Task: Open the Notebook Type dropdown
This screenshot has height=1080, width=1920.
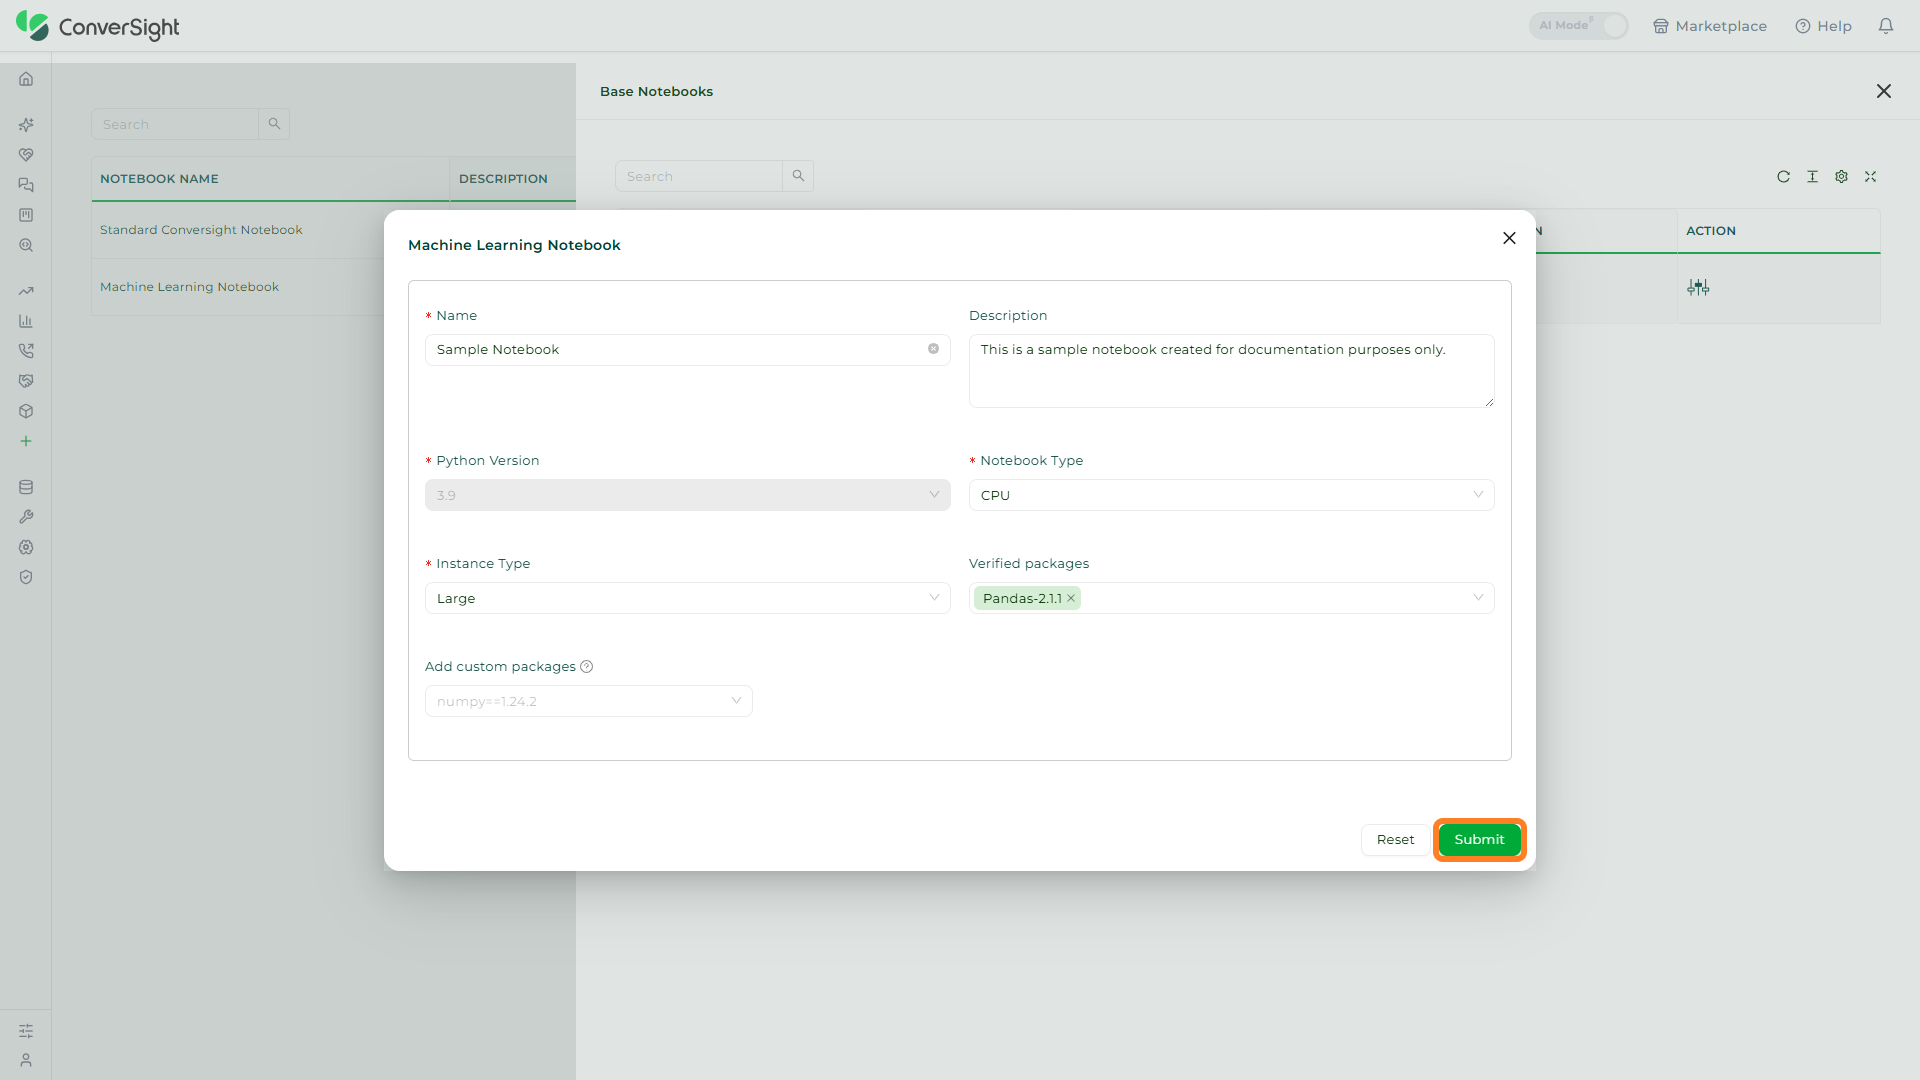Action: (x=1231, y=495)
